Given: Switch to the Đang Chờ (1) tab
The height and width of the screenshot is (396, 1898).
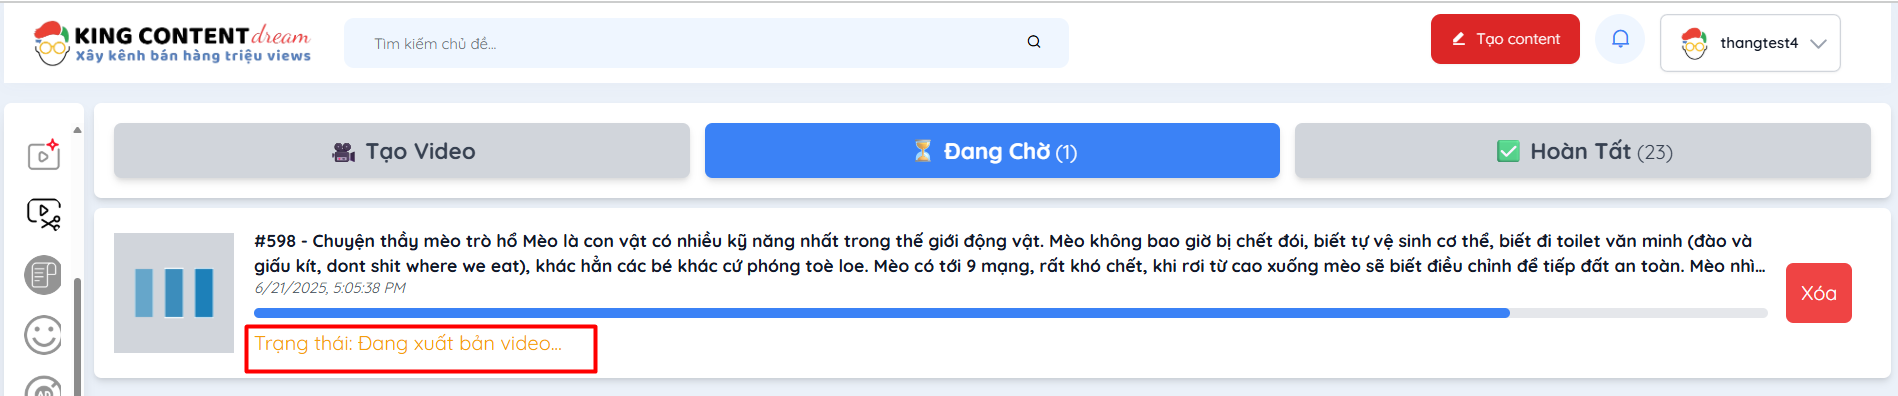Looking at the screenshot, I should click(992, 151).
